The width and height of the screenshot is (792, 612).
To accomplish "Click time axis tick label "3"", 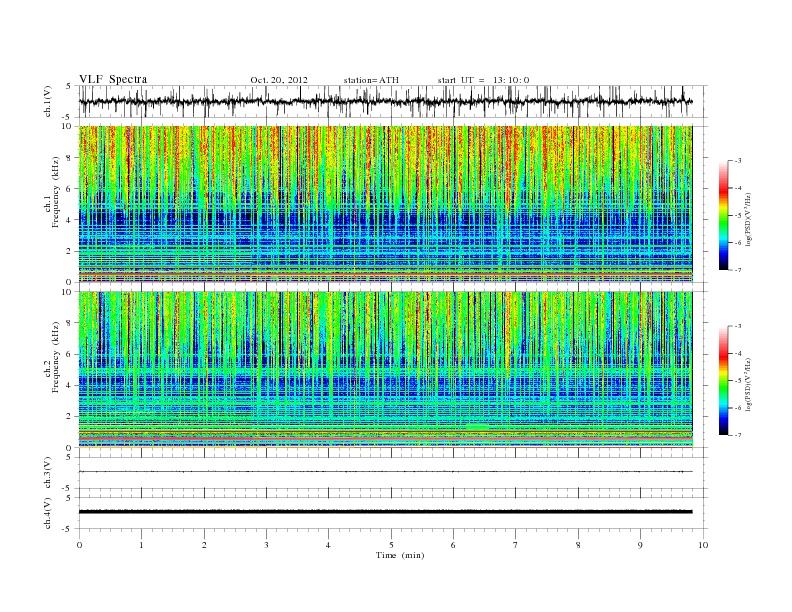I will 267,545.
